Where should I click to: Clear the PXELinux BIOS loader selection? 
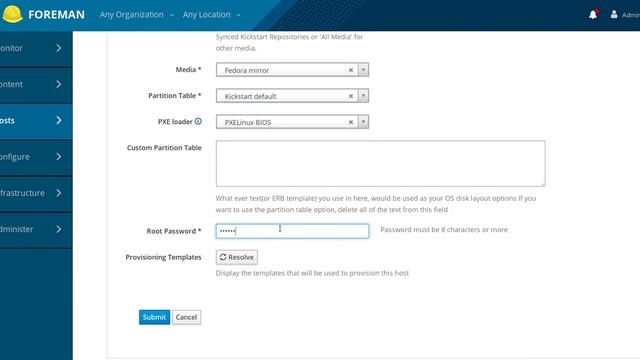[351, 122]
